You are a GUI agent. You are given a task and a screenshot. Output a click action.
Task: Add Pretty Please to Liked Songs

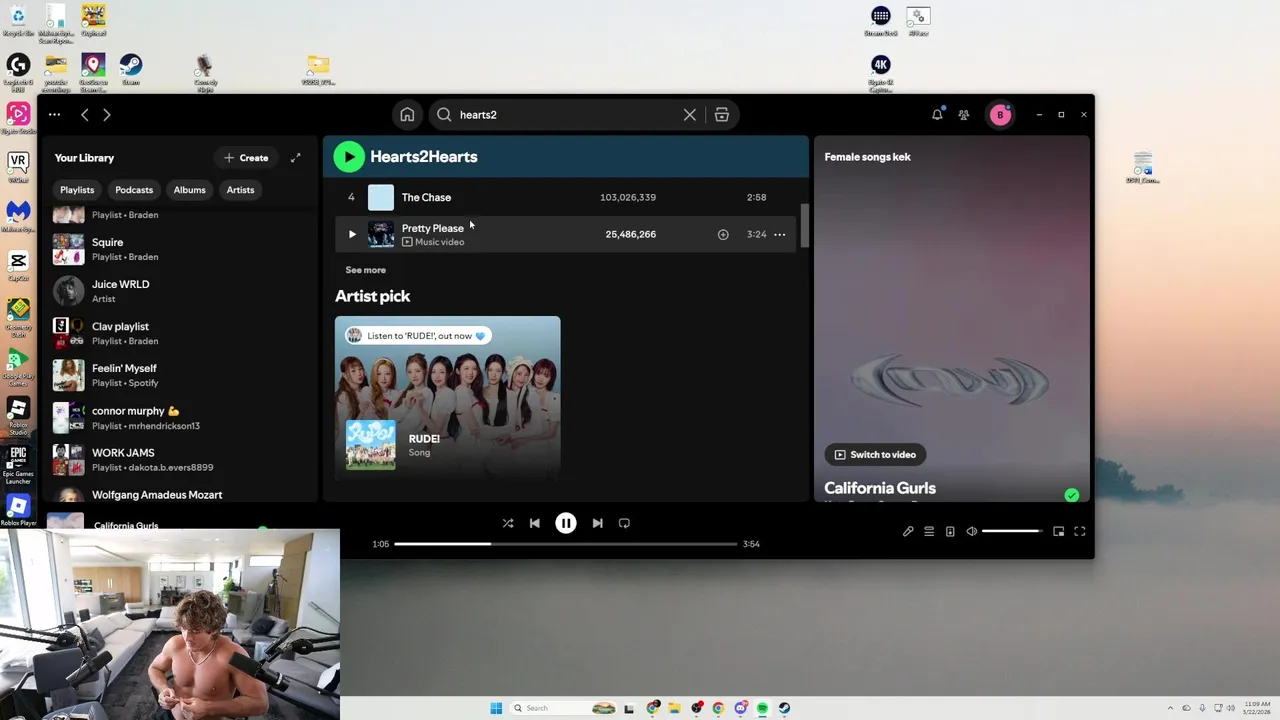click(x=723, y=234)
